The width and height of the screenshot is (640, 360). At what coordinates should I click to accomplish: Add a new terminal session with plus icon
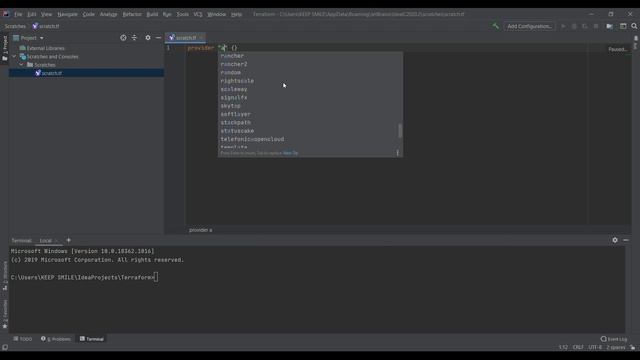(69, 240)
